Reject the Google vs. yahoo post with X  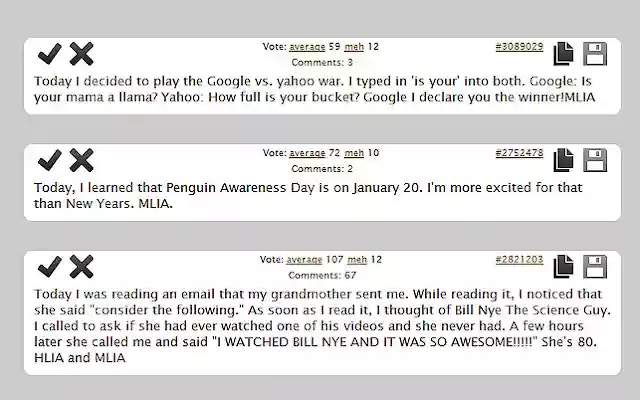coord(81,54)
